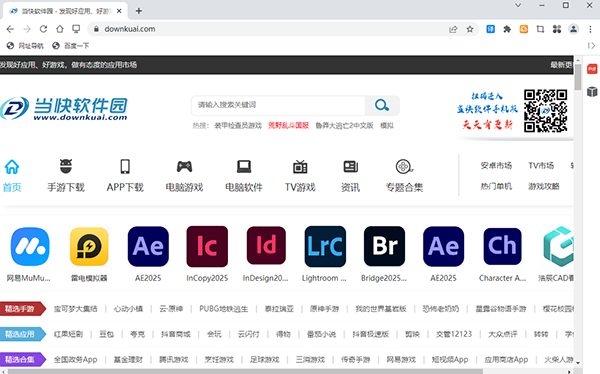Select the 精选手游 category tag
This screenshot has height=374, width=600.
pyautogui.click(x=23, y=309)
